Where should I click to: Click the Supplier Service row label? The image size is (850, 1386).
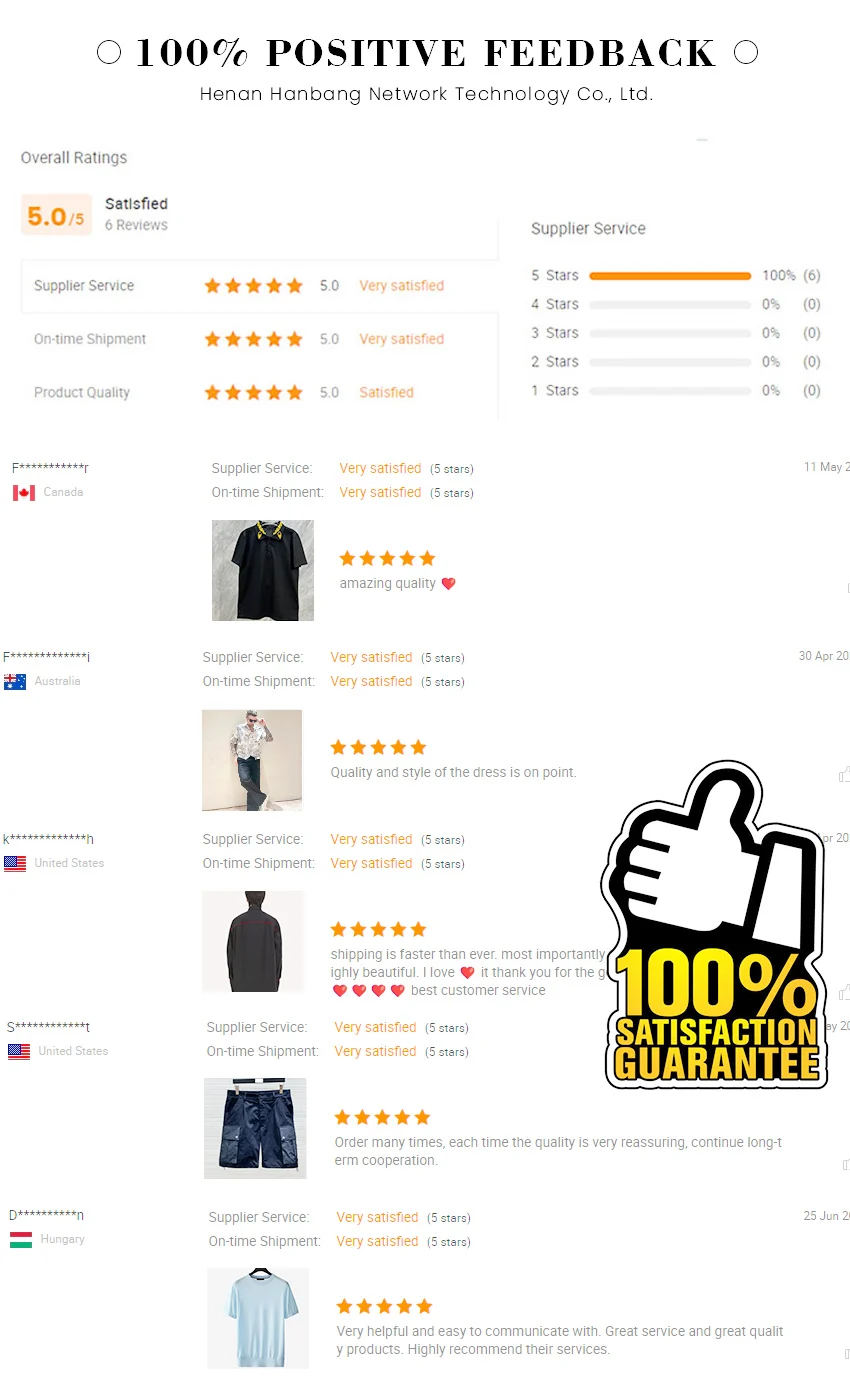[84, 286]
